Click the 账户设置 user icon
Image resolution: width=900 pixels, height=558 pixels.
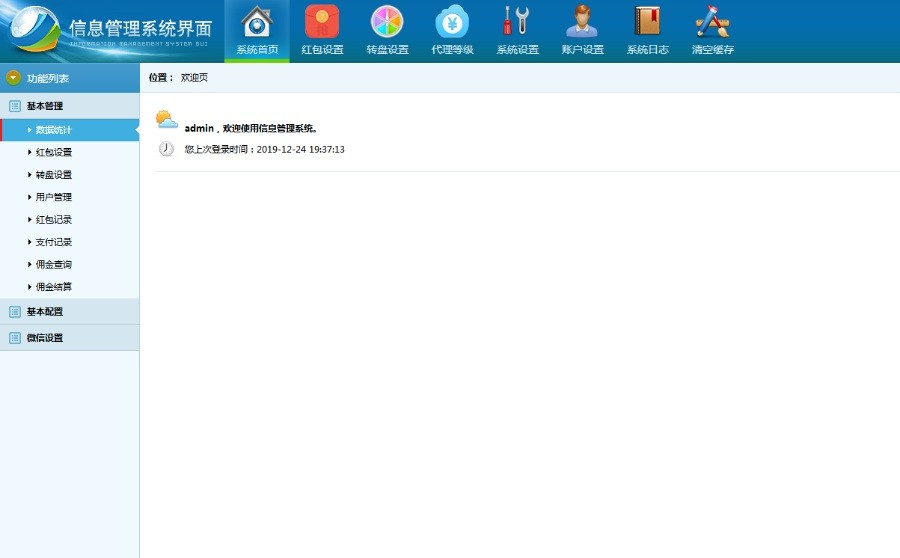582,22
